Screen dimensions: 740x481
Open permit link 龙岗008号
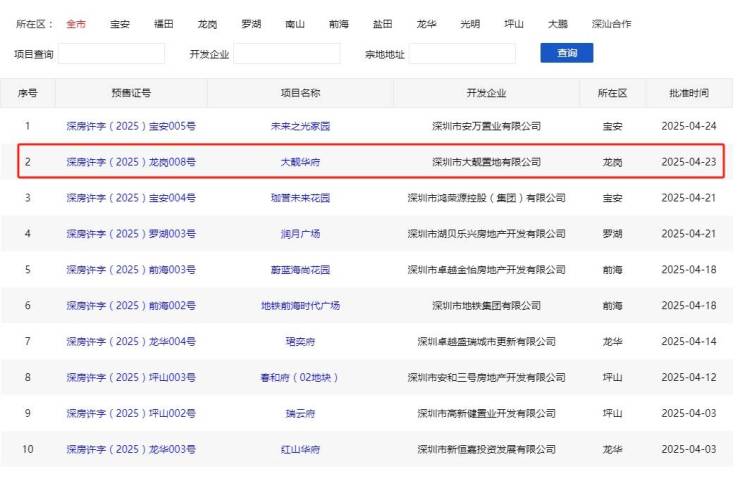pos(131,162)
